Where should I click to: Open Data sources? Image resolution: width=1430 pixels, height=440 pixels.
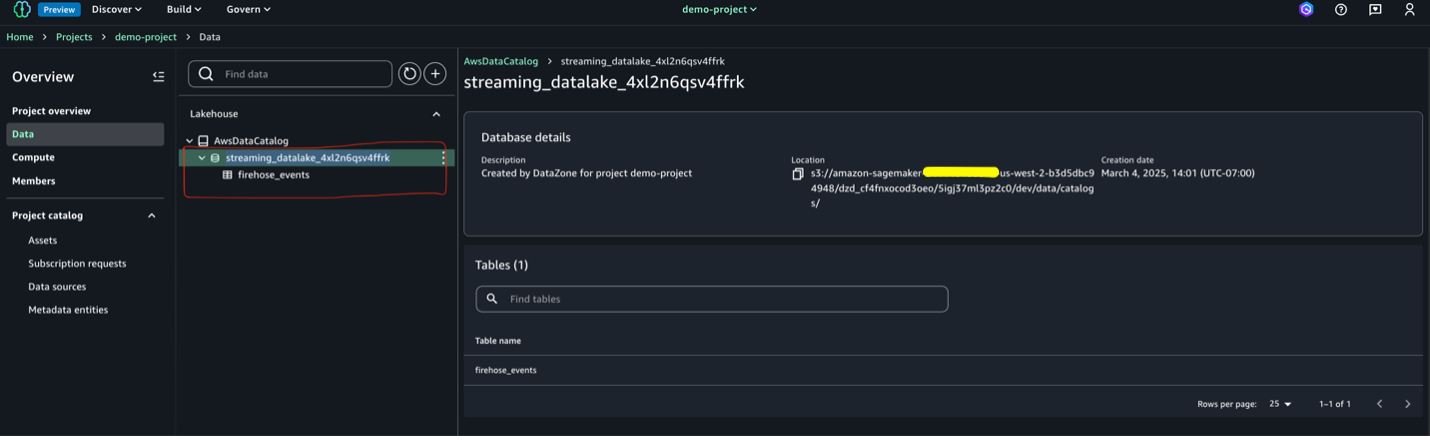(57, 287)
